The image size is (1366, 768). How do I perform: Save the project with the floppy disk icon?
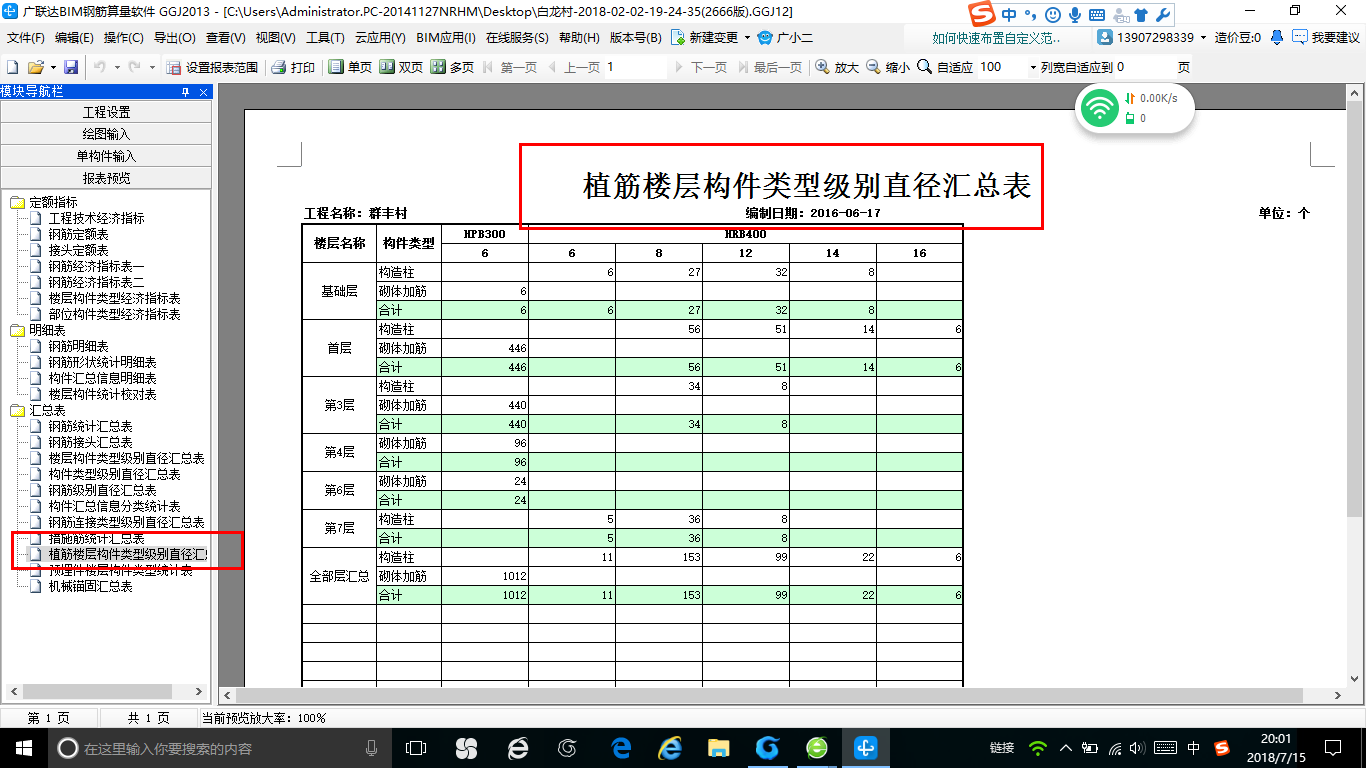pos(71,67)
